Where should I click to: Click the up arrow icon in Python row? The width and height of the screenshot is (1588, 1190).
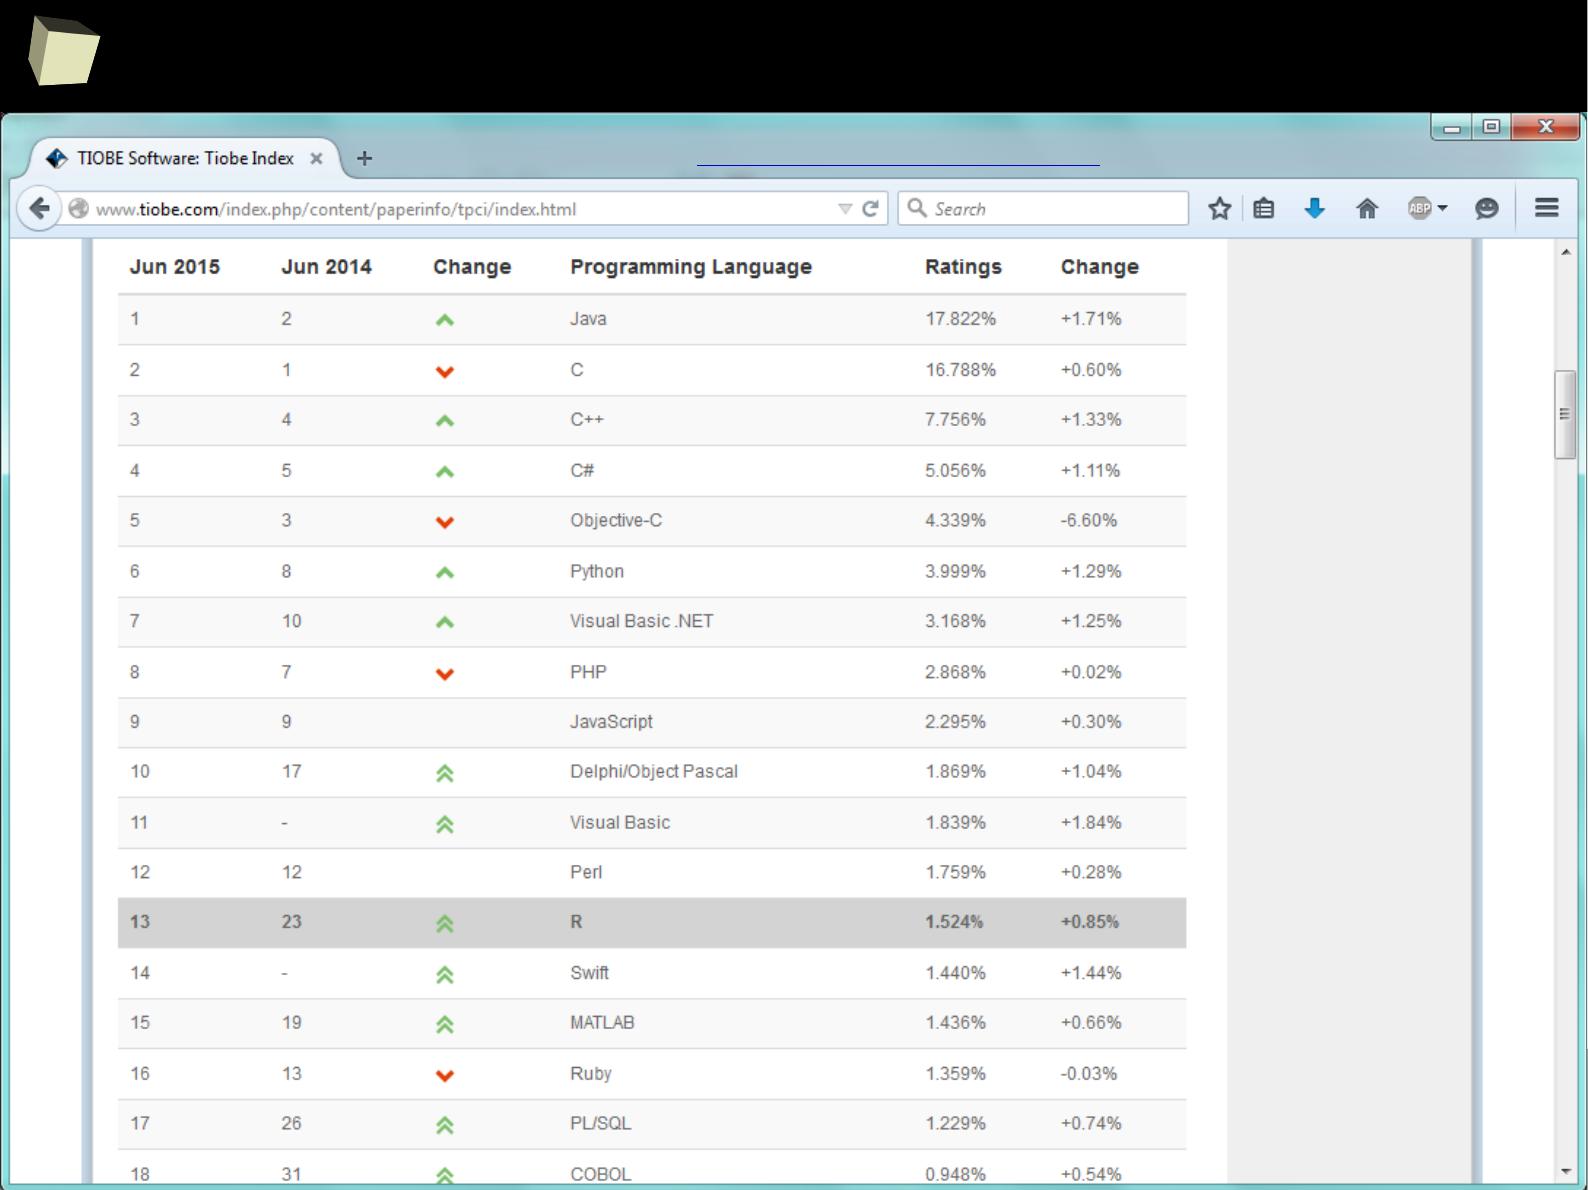[445, 573]
